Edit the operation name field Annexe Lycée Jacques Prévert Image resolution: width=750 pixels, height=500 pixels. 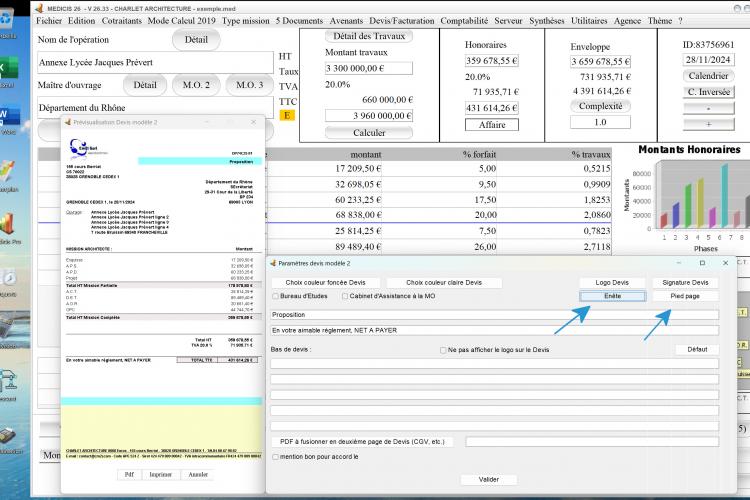pos(155,63)
